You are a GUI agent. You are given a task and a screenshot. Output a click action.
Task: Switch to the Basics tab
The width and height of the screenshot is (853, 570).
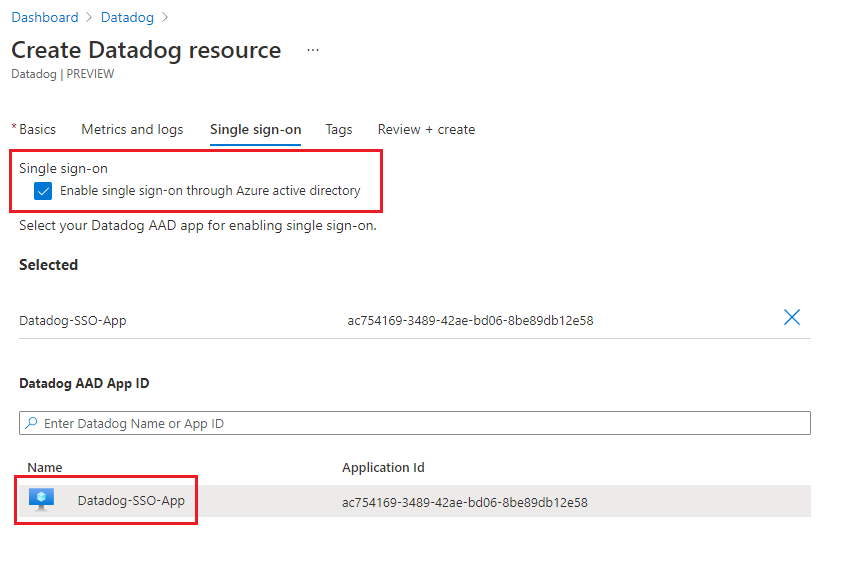tap(37, 129)
